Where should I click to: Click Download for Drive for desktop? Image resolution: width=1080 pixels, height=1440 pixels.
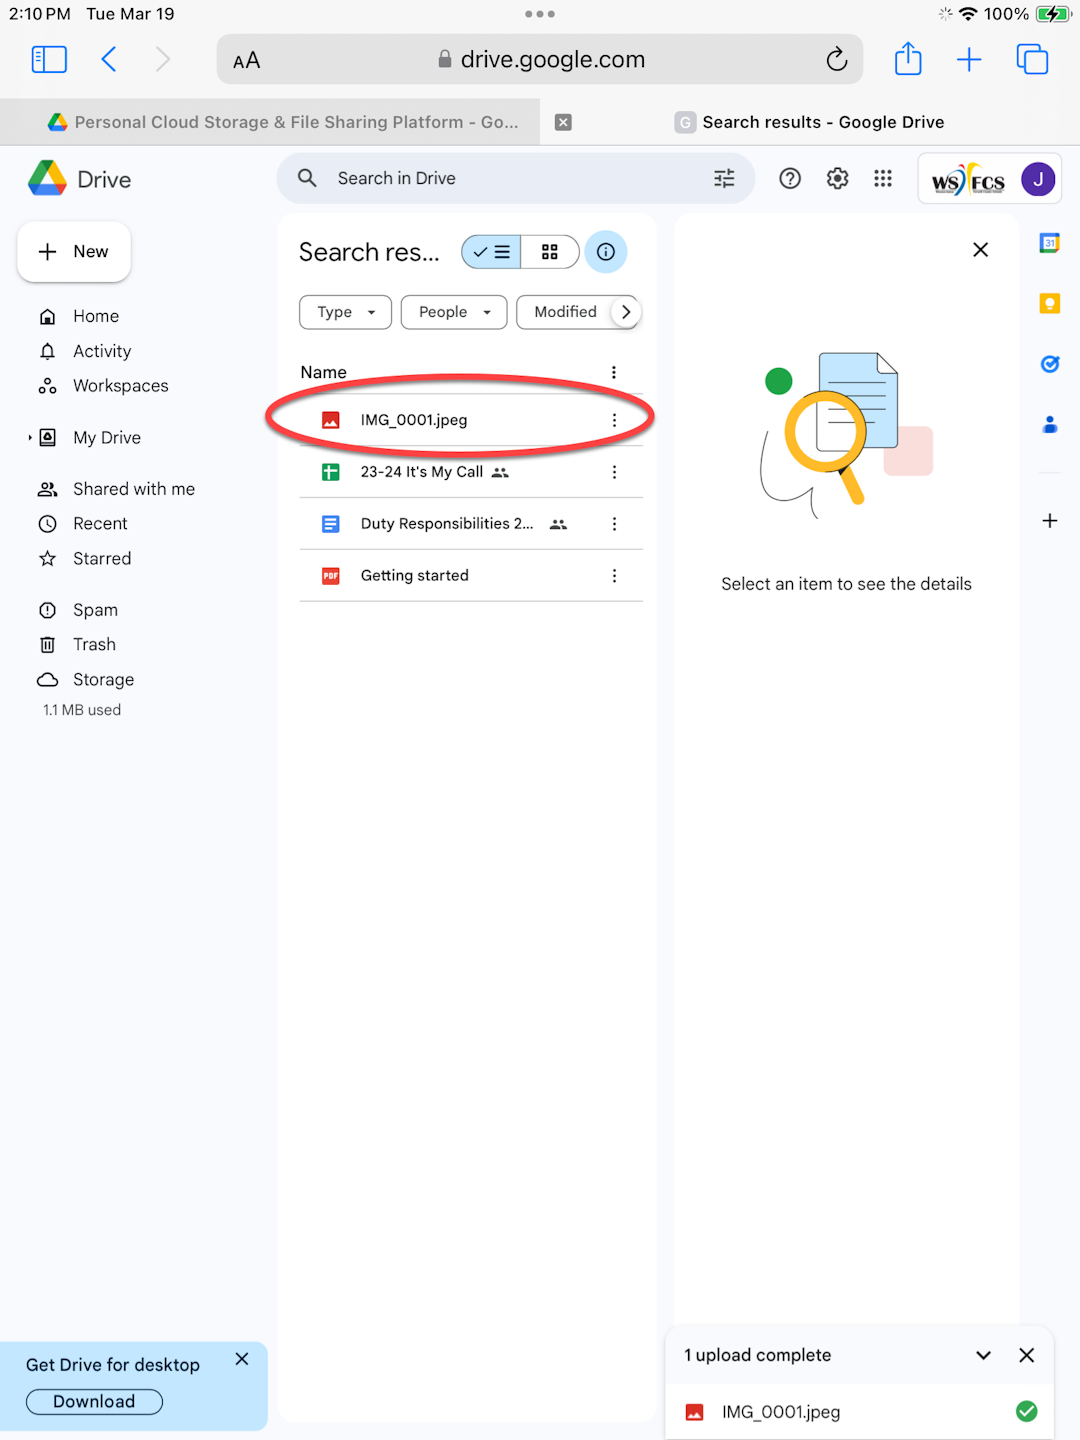tap(94, 1402)
